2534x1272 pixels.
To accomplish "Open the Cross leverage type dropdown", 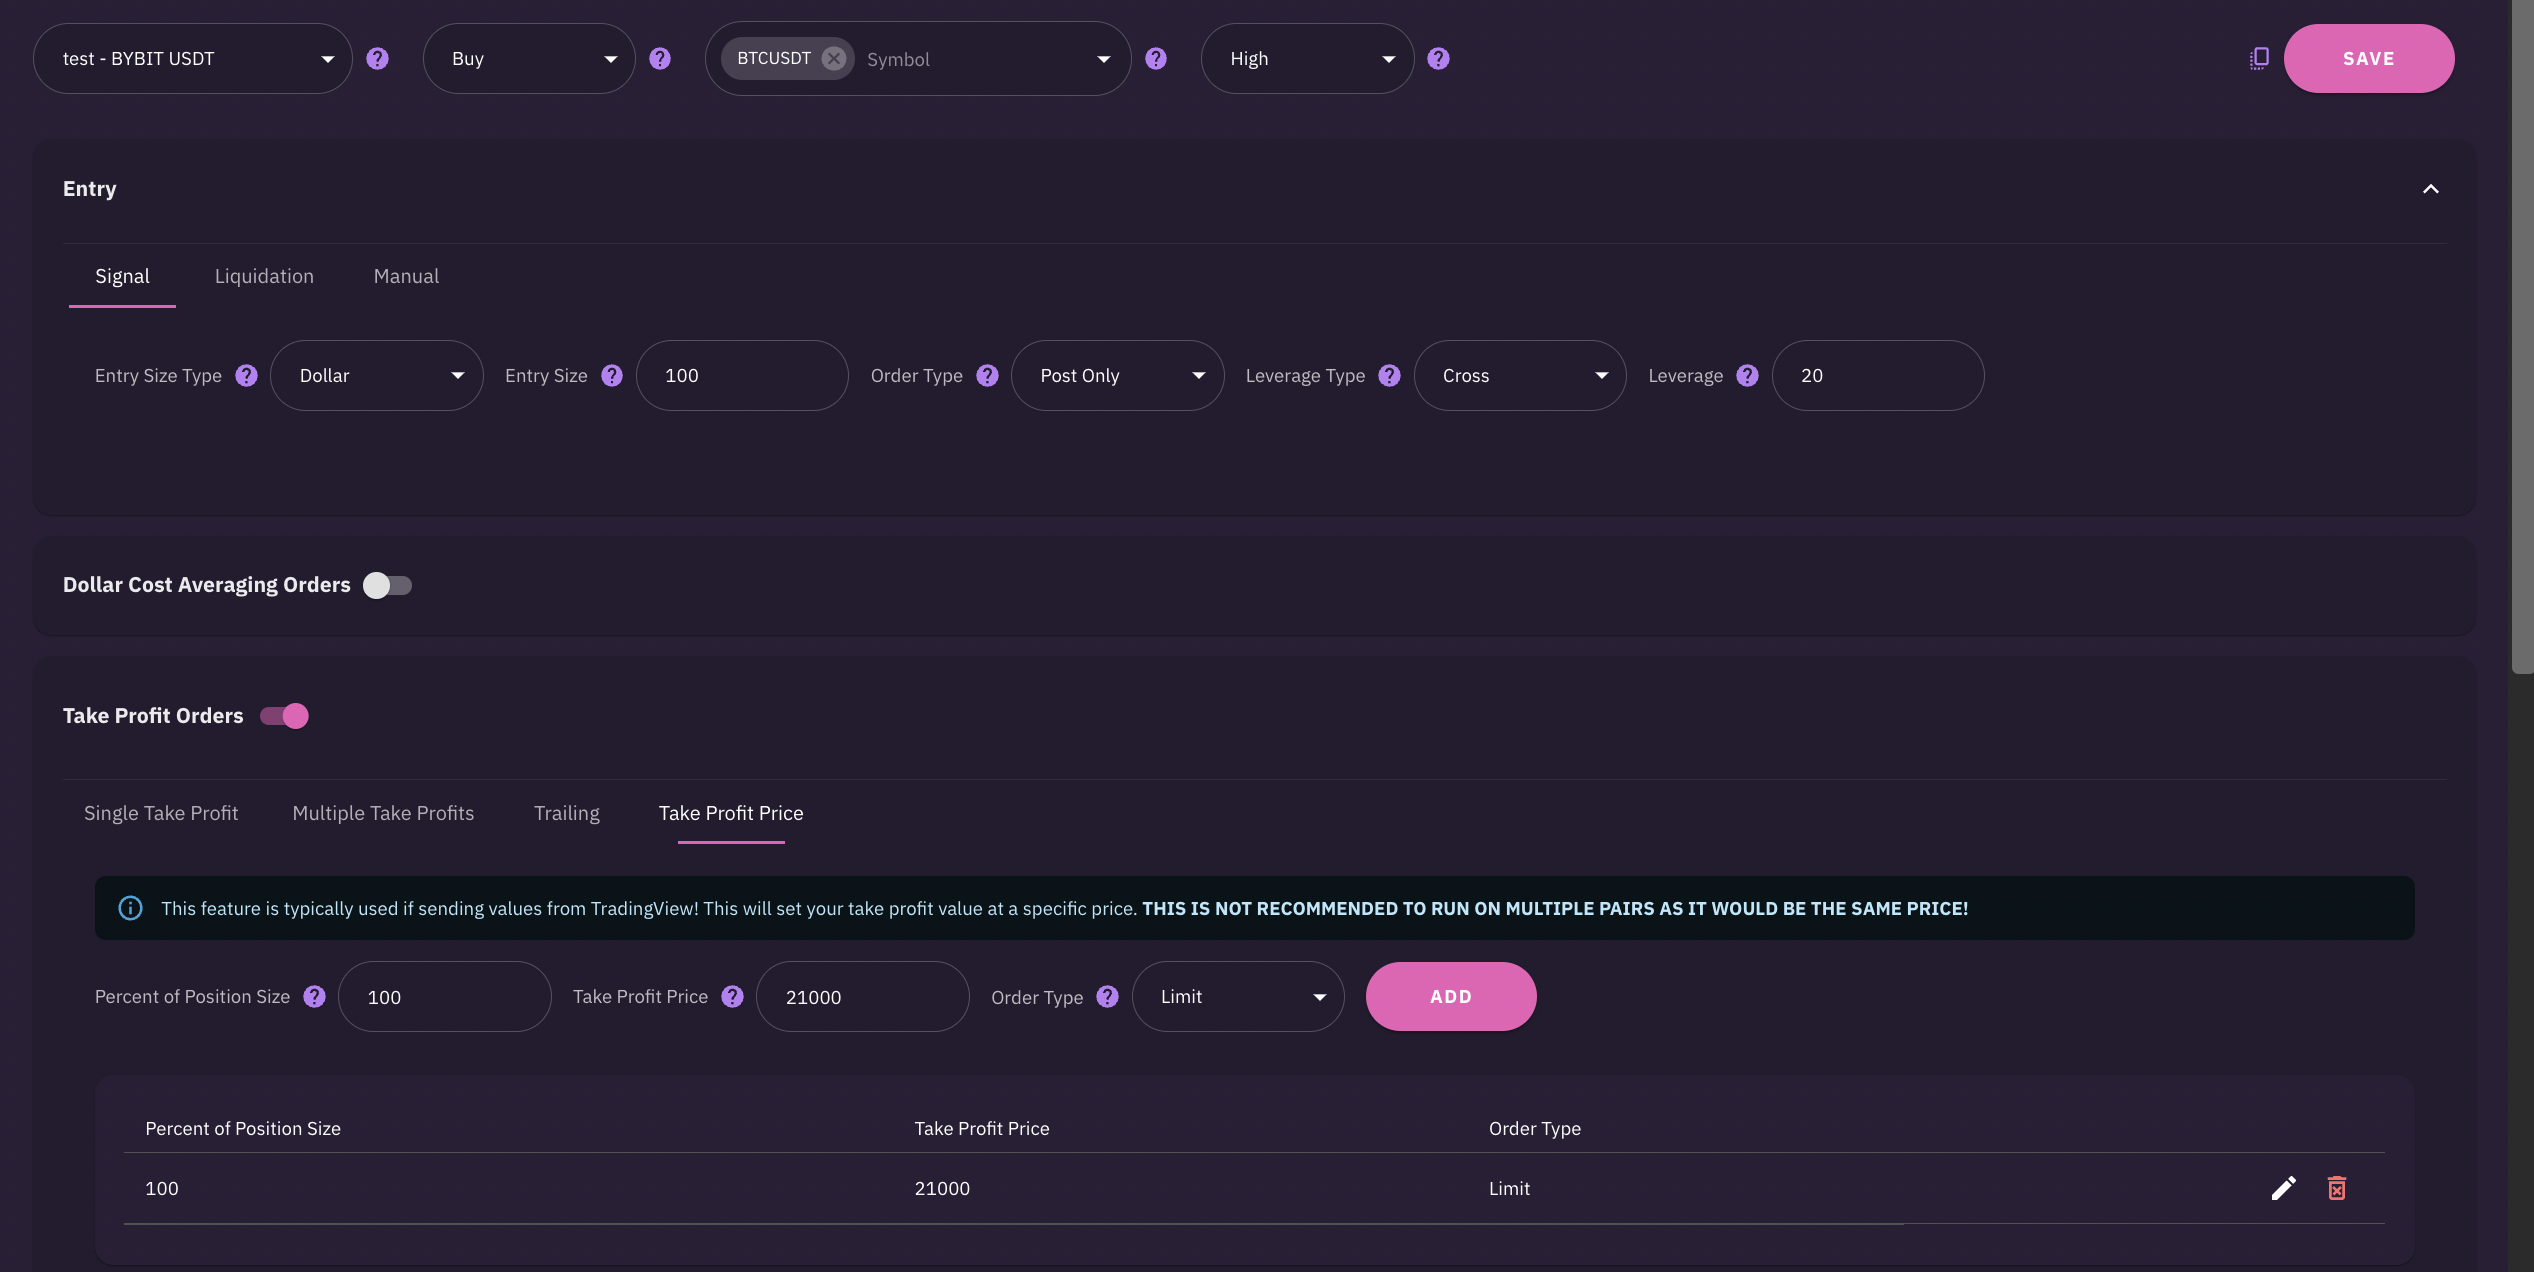I will point(1519,376).
